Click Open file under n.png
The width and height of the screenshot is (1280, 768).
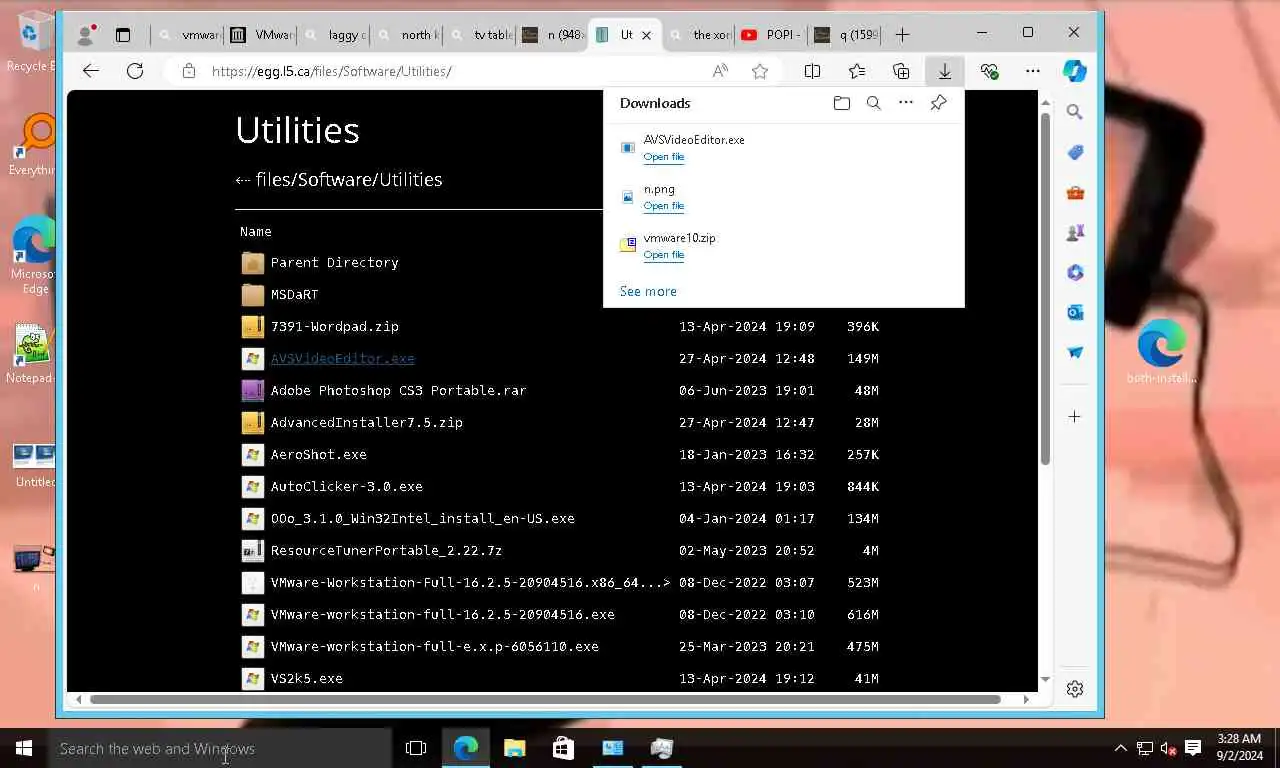click(664, 206)
